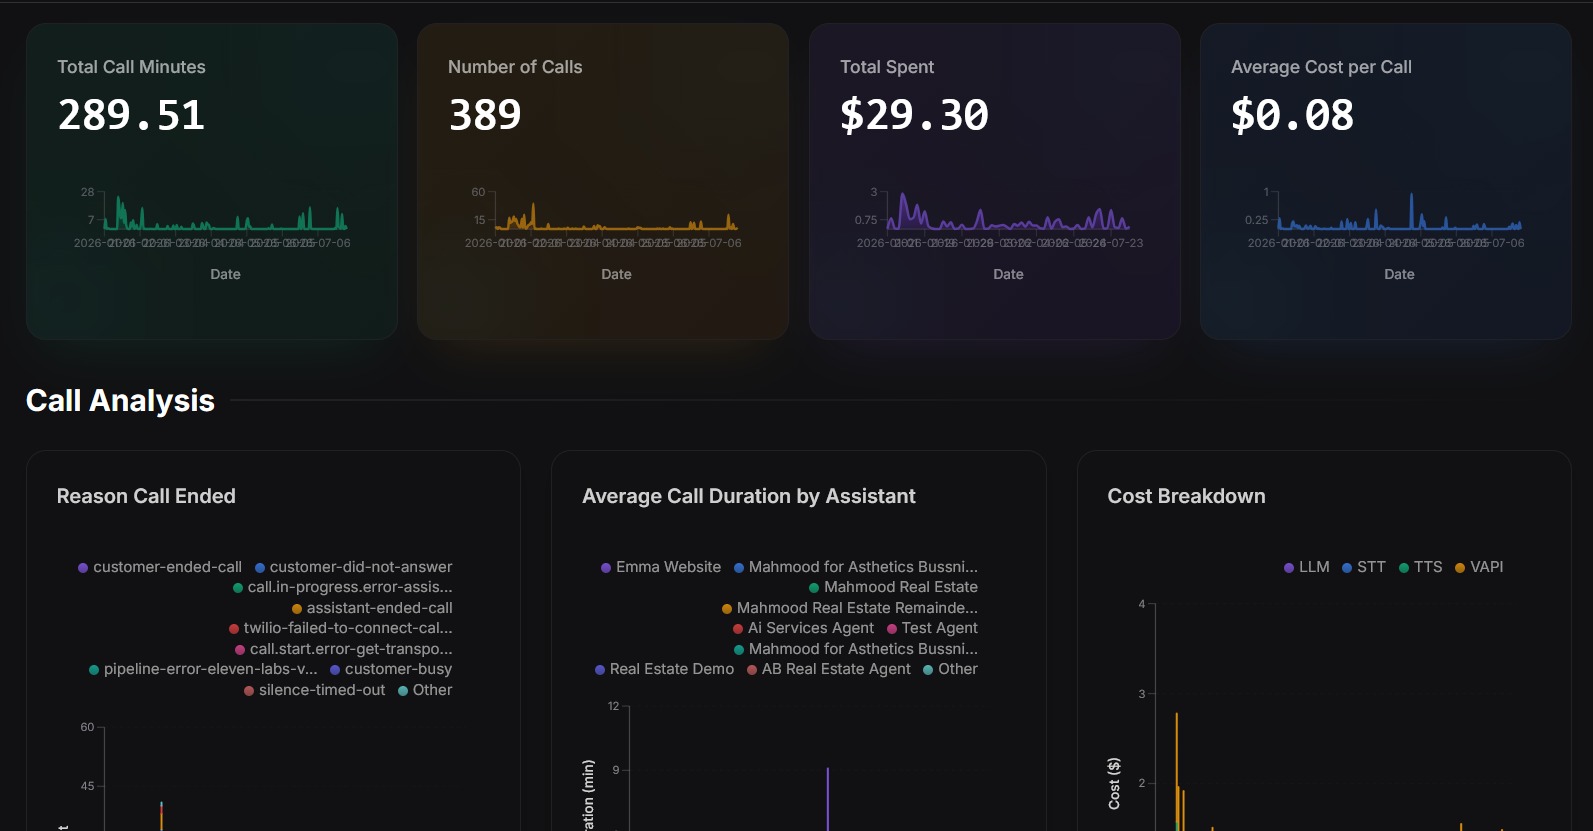The height and width of the screenshot is (831, 1593).
Task: Toggle assistant-ended-call legend entry
Action: click(372, 608)
